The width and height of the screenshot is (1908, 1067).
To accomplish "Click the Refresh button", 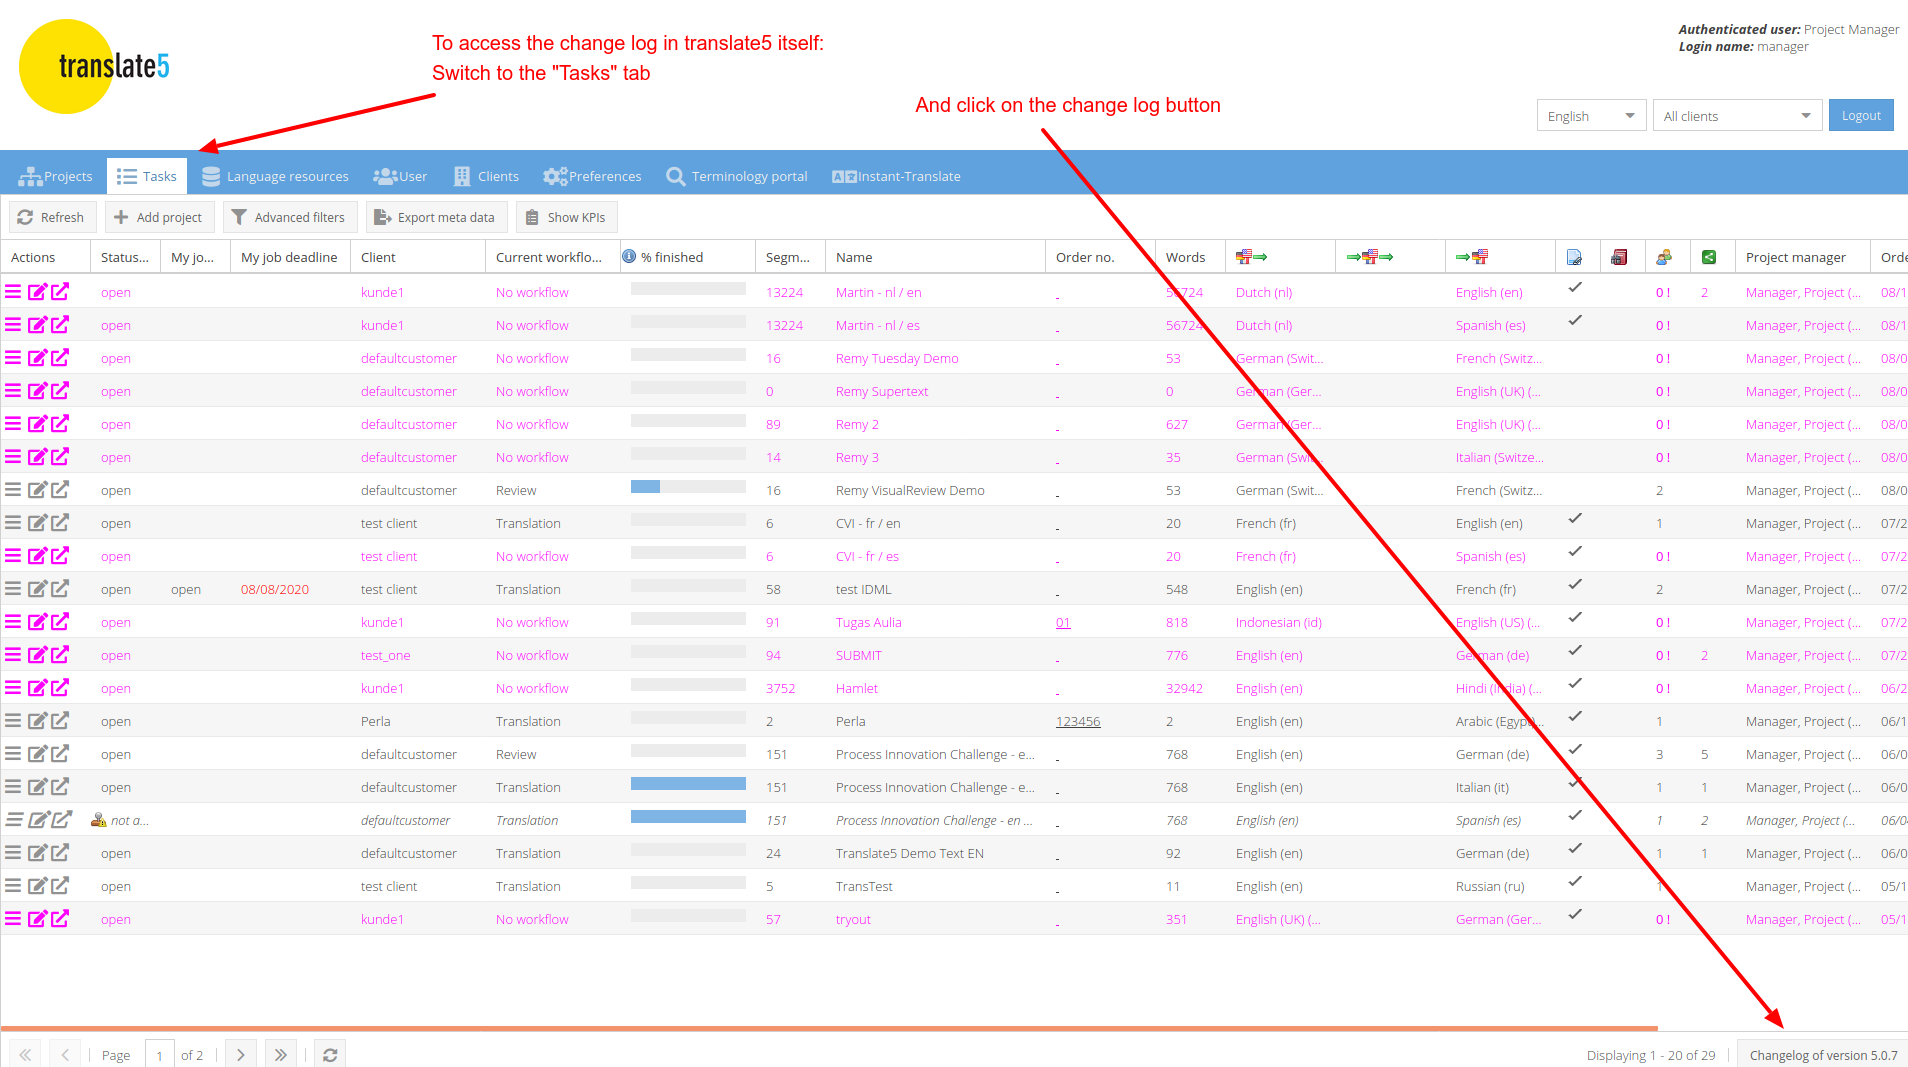I will 52,217.
